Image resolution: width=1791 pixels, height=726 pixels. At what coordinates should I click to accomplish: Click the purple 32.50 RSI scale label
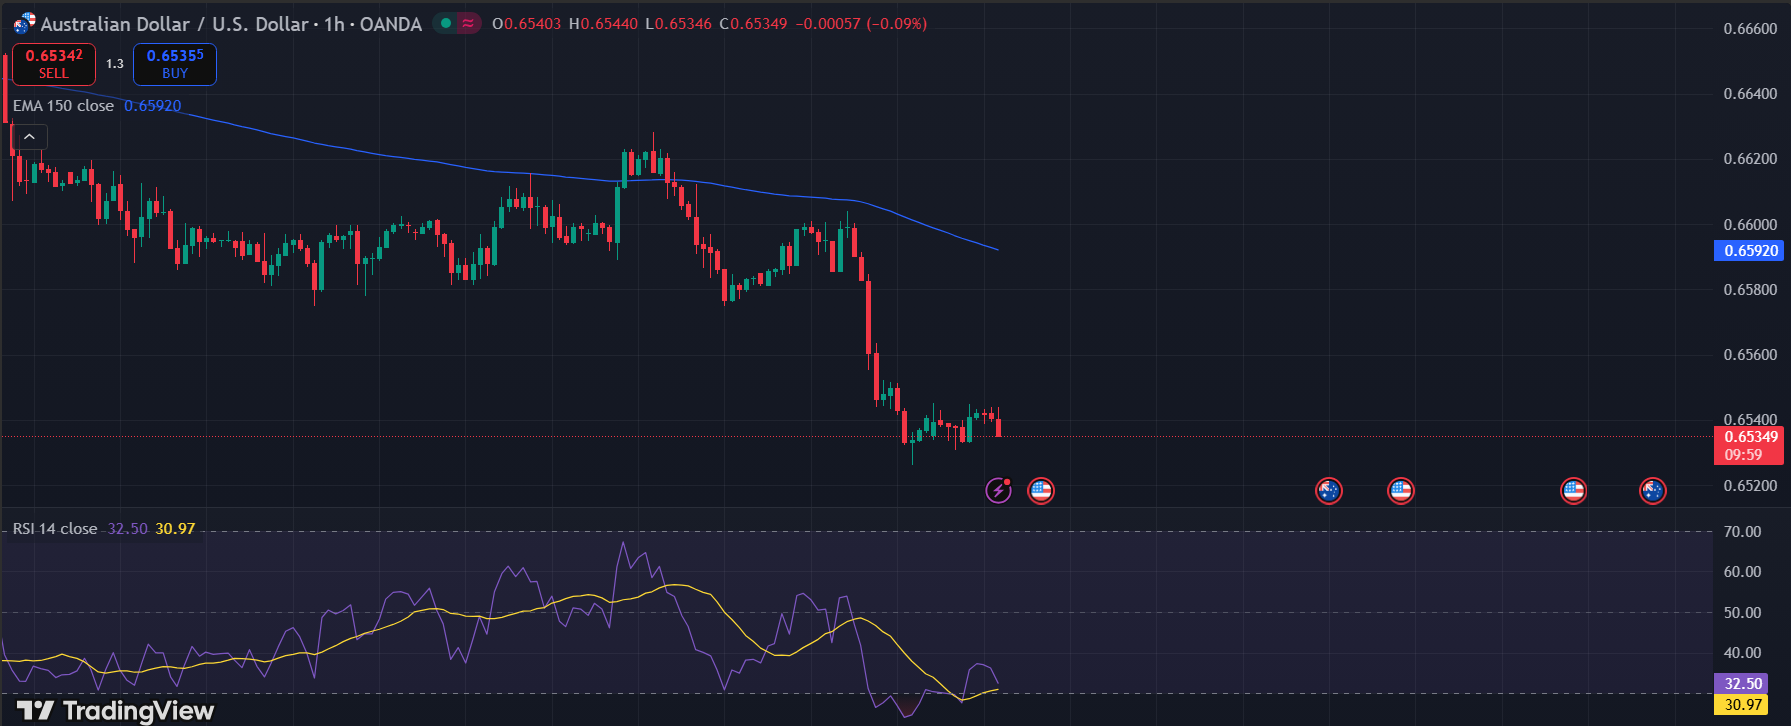[x=1741, y=684]
